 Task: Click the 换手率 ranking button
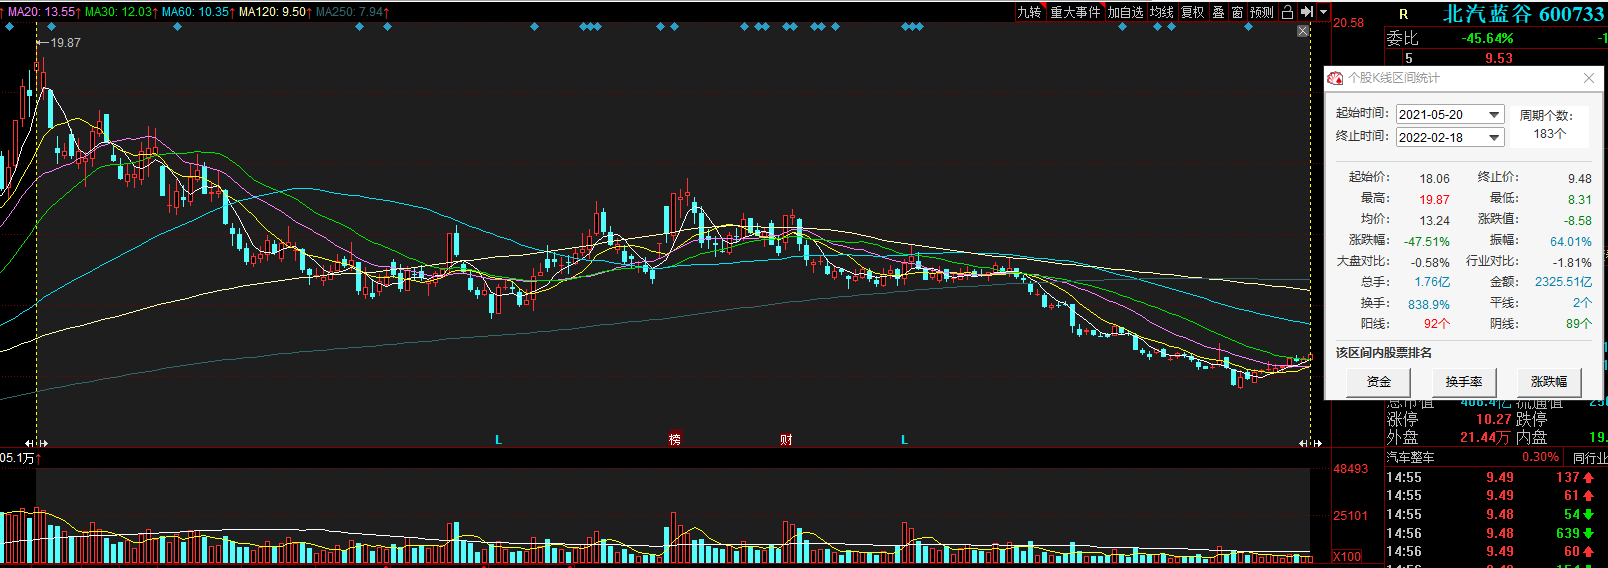(1463, 382)
